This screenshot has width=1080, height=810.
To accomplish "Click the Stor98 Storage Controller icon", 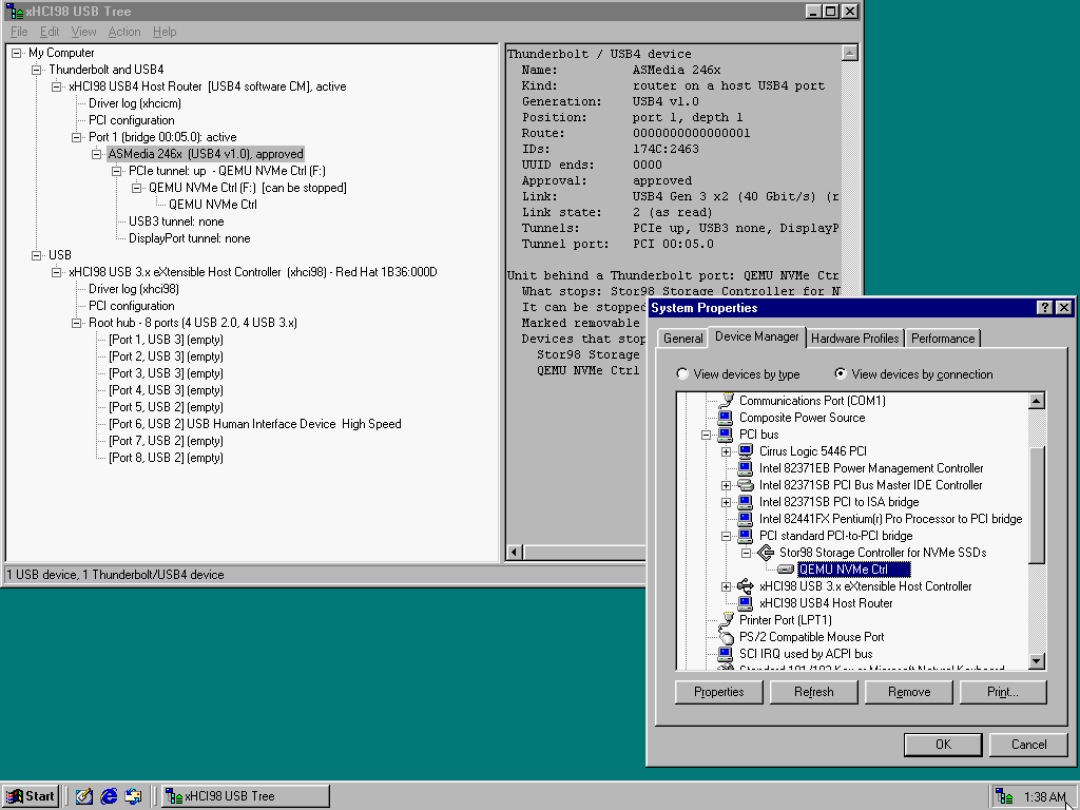I will pos(765,552).
